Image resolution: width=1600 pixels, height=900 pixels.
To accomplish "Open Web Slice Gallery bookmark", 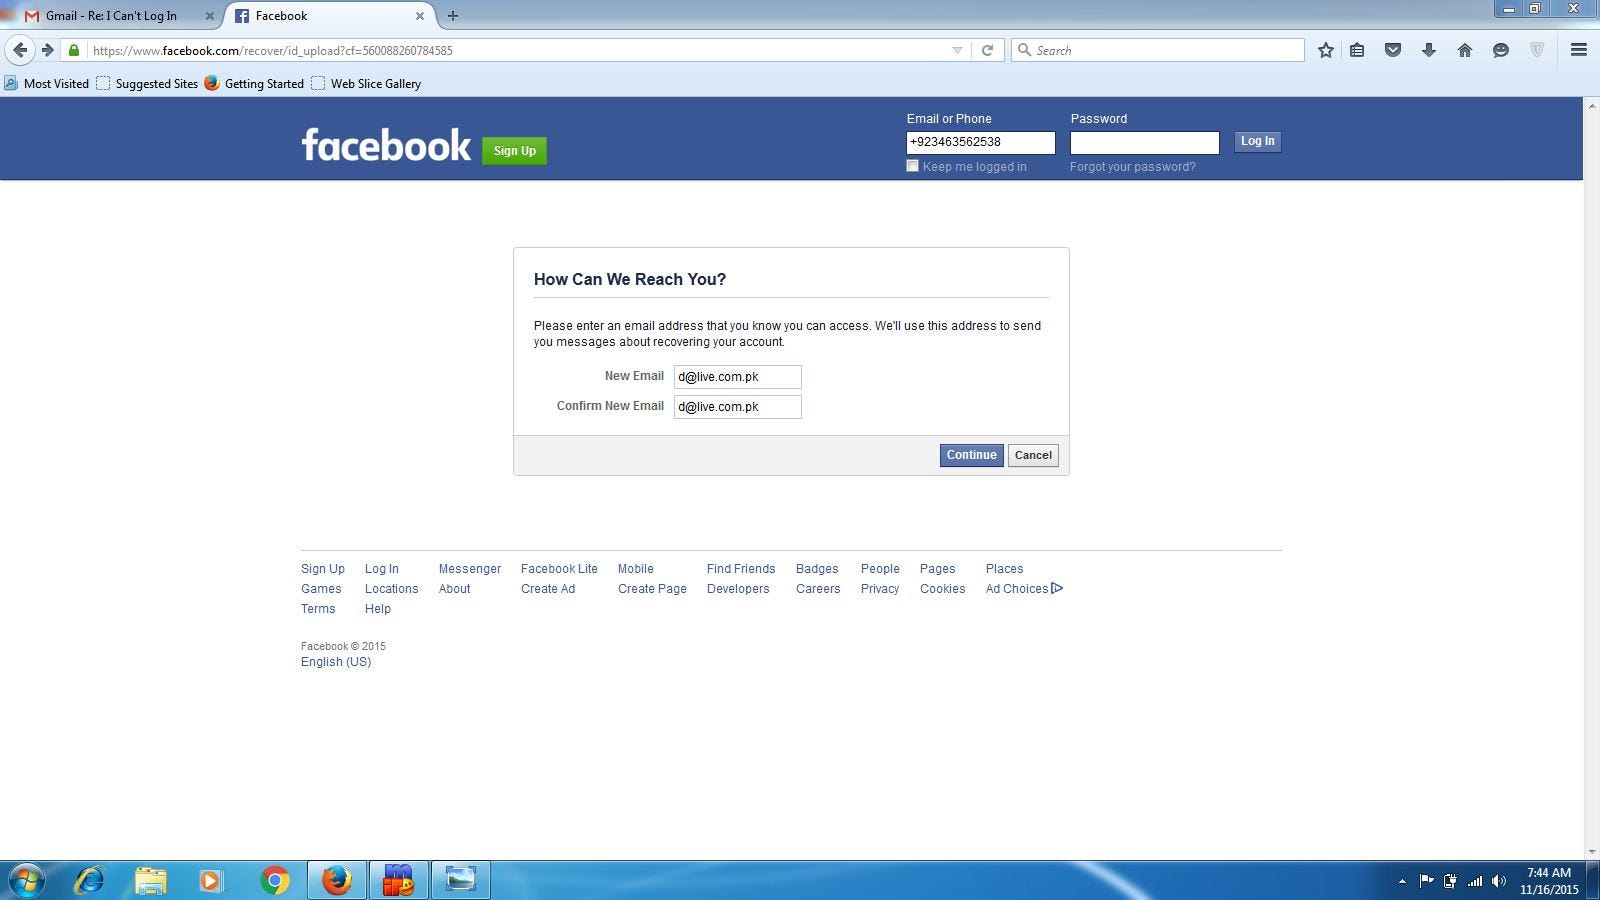I will (366, 84).
